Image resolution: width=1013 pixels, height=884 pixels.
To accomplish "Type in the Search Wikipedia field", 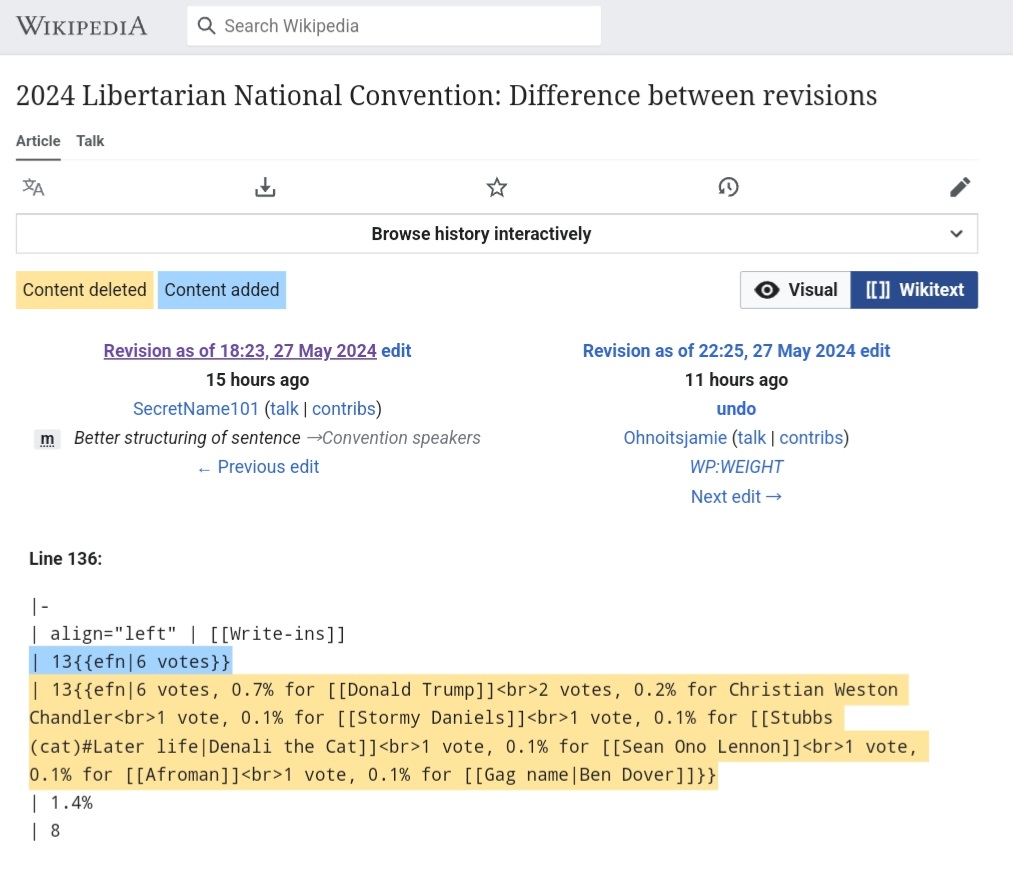I will pos(394,26).
